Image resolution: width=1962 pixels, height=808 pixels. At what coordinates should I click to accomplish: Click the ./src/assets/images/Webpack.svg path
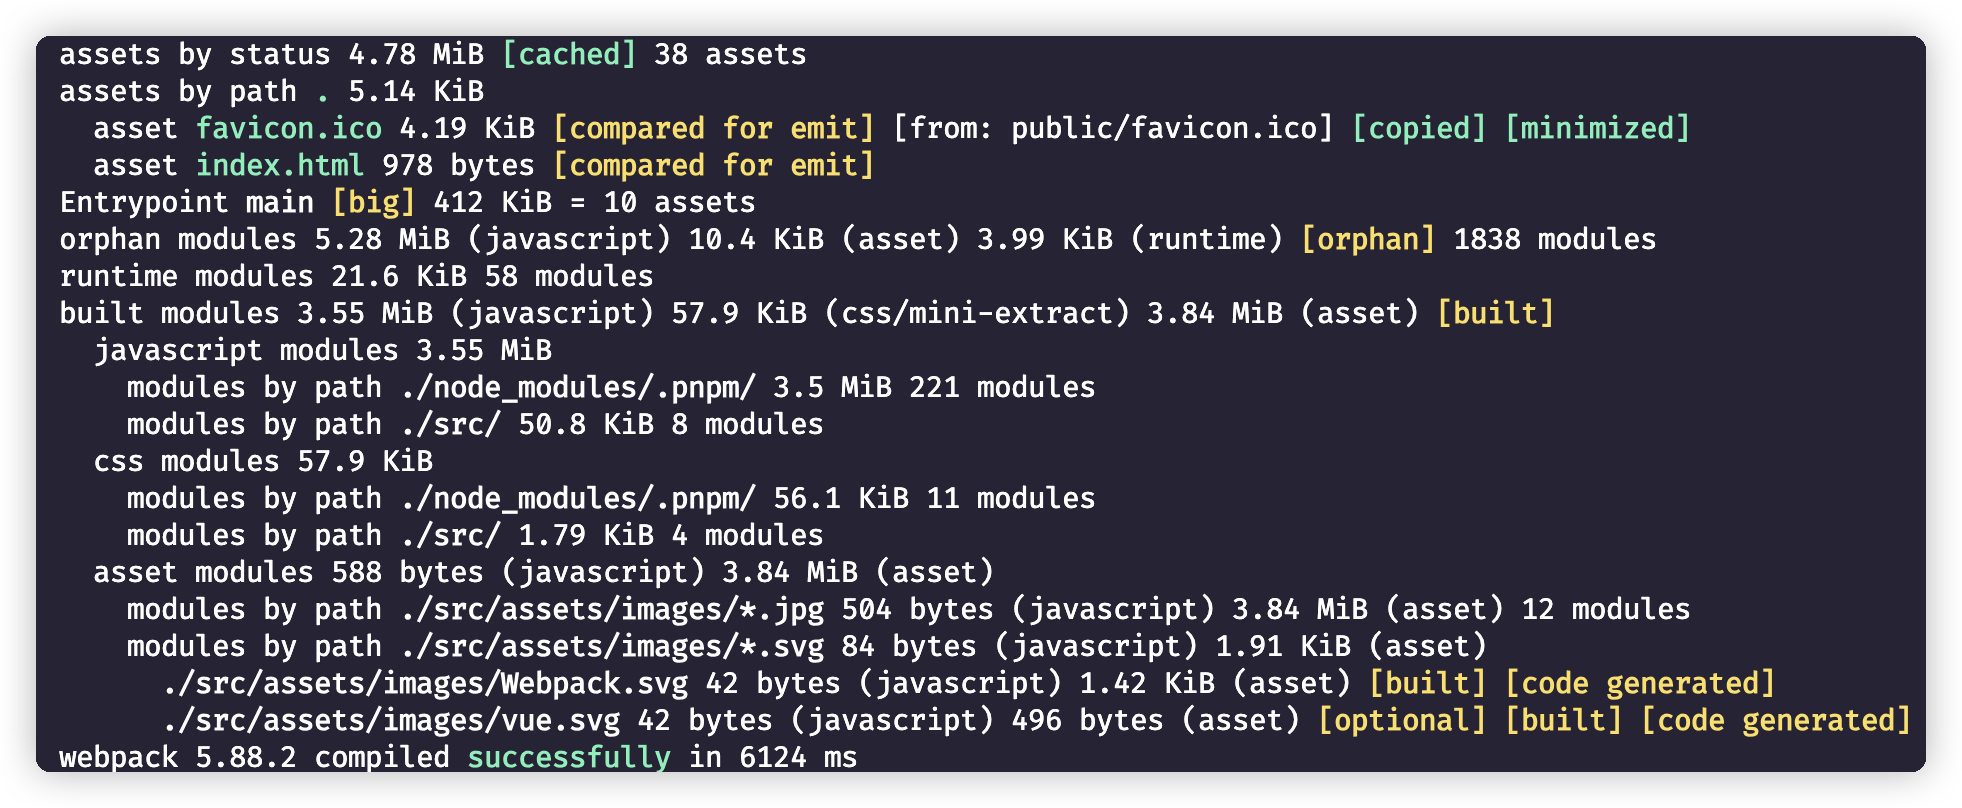(425, 683)
